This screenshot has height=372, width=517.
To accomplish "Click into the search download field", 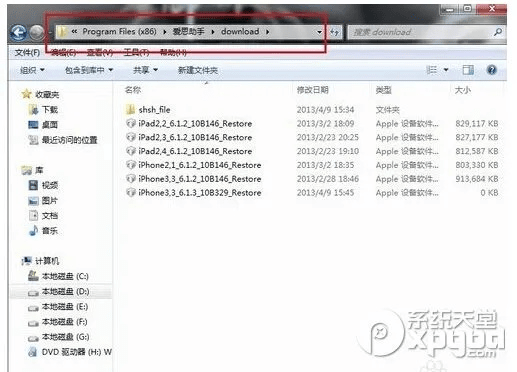I will (x=422, y=32).
